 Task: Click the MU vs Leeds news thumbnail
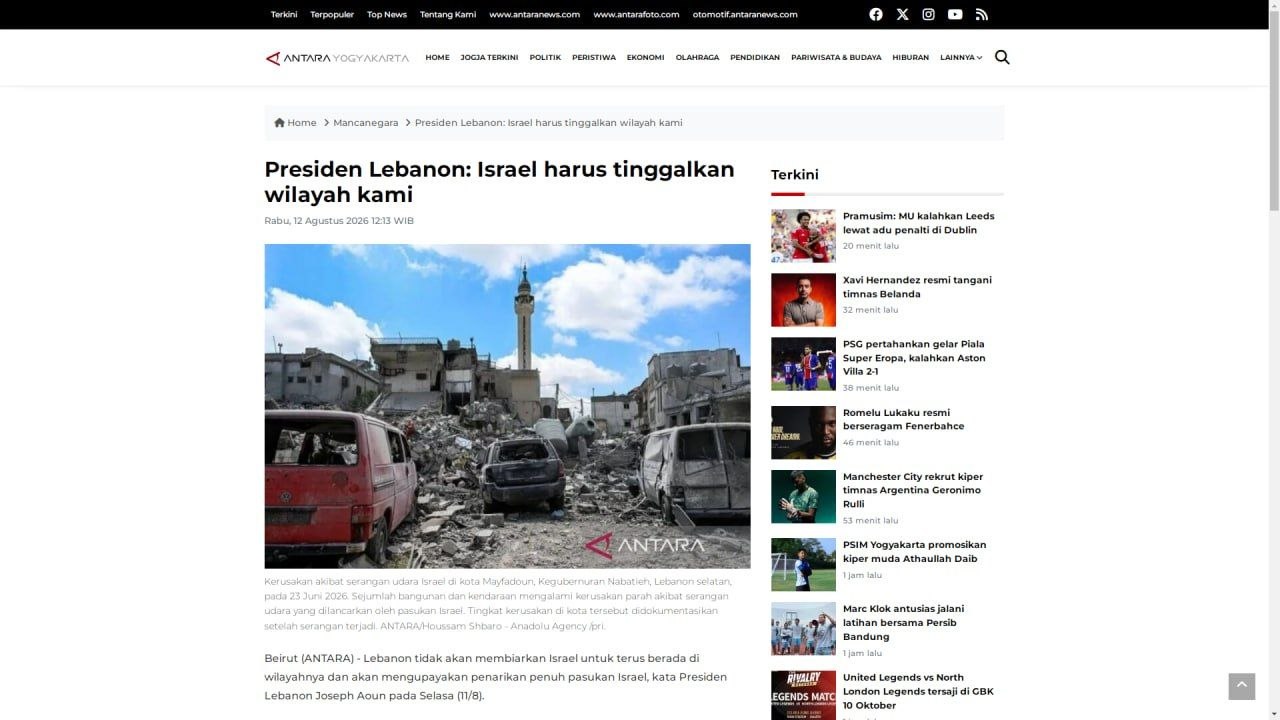(x=803, y=236)
